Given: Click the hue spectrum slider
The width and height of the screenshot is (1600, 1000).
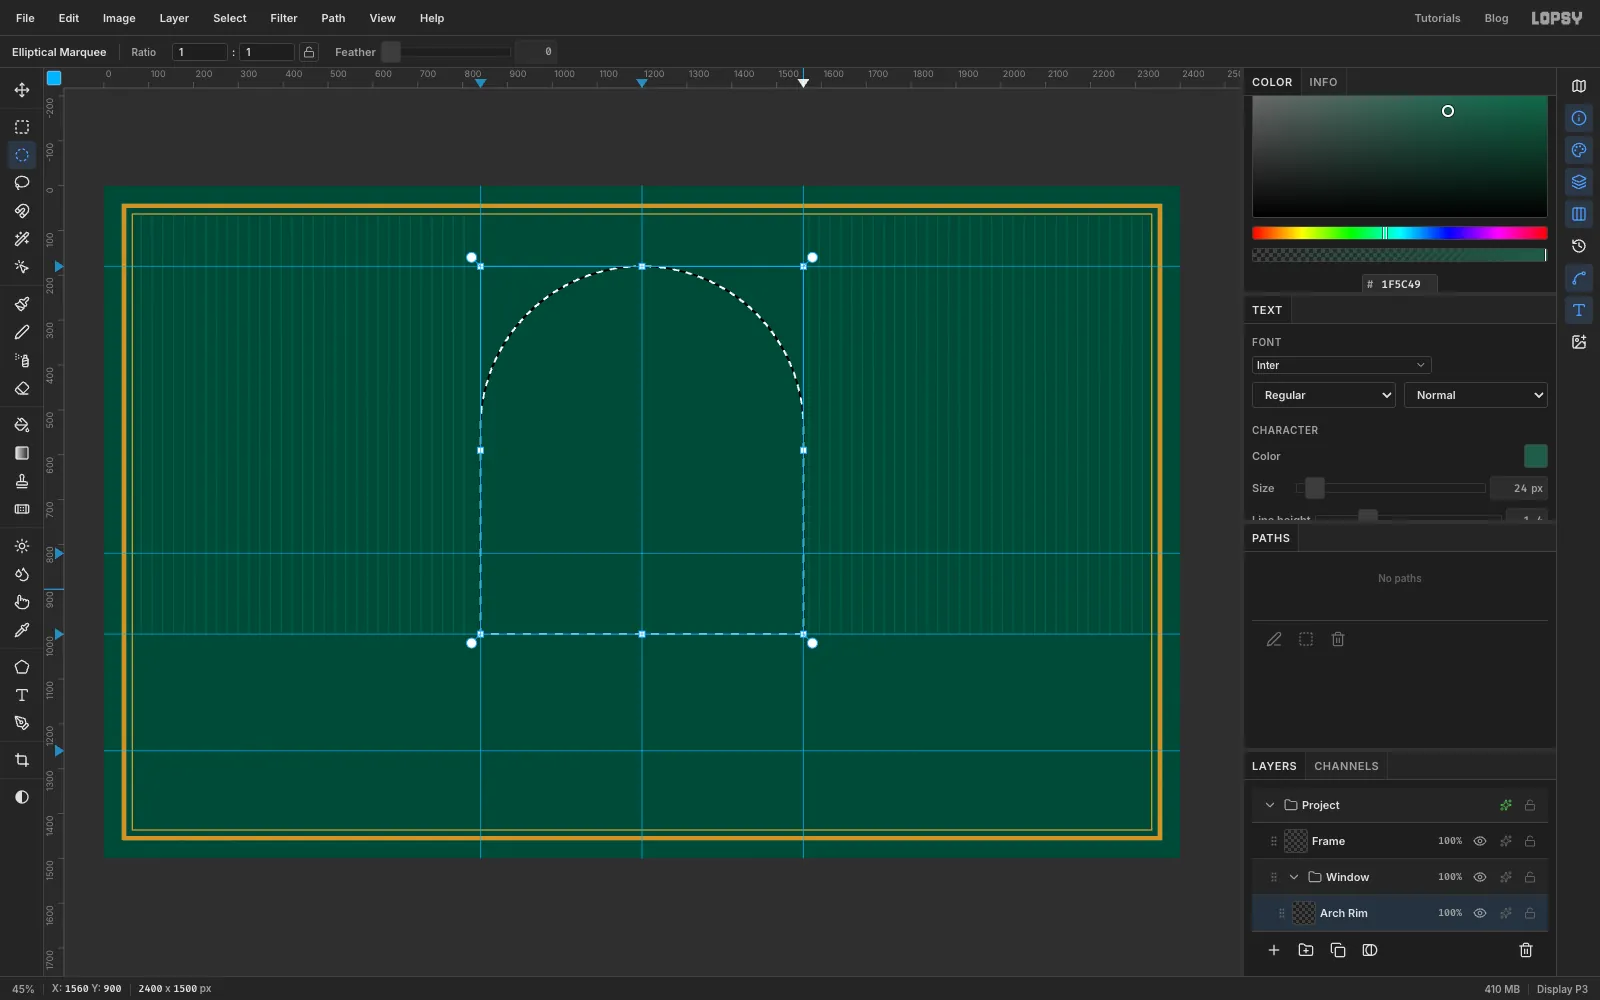Looking at the screenshot, I should 1400,233.
